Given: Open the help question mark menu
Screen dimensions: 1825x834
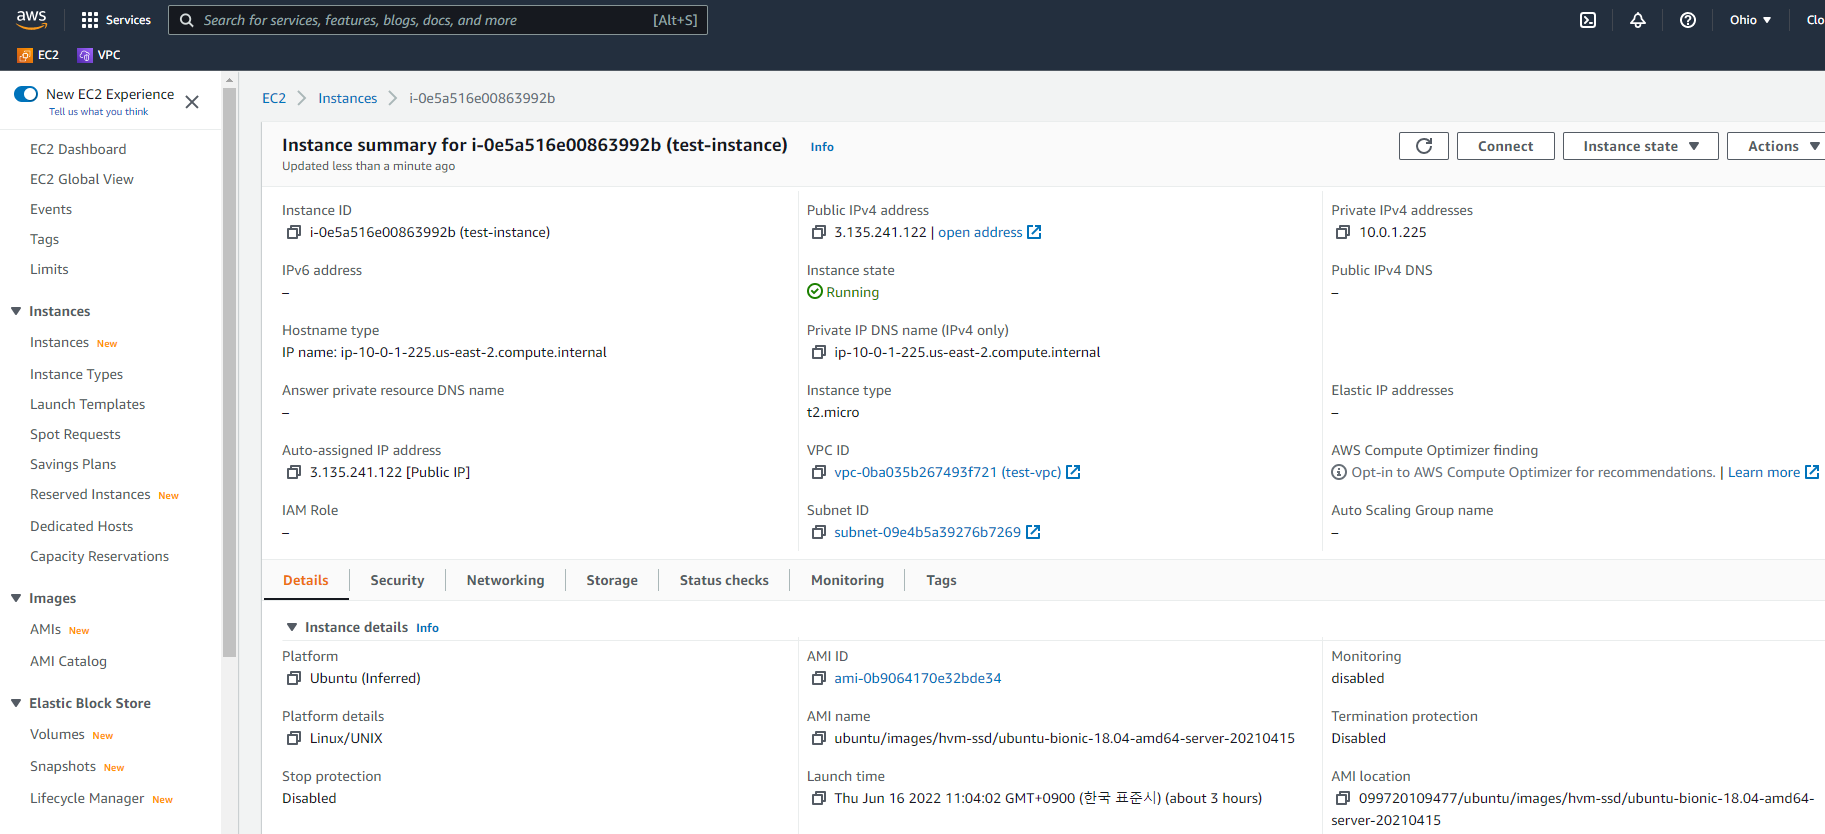Looking at the screenshot, I should [x=1688, y=20].
